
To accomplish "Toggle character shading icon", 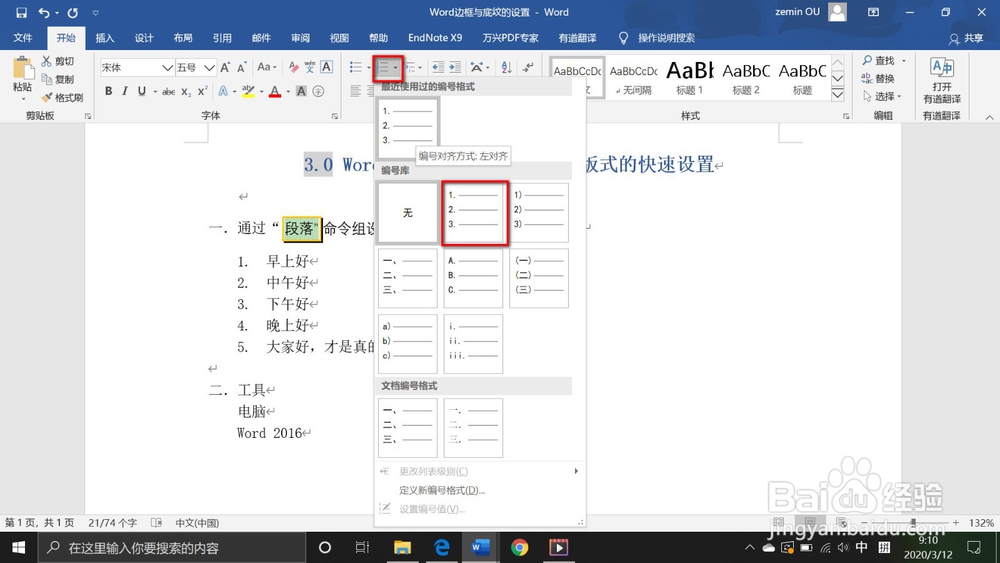I will tap(301, 91).
